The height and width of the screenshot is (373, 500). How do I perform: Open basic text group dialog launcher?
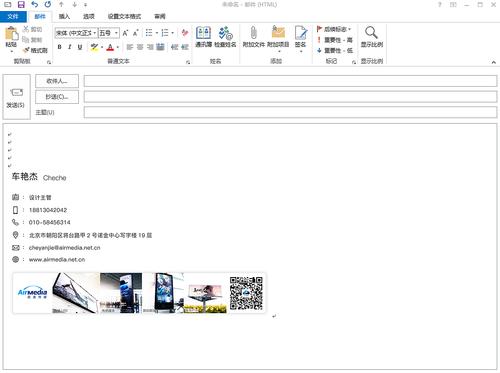pos(188,62)
